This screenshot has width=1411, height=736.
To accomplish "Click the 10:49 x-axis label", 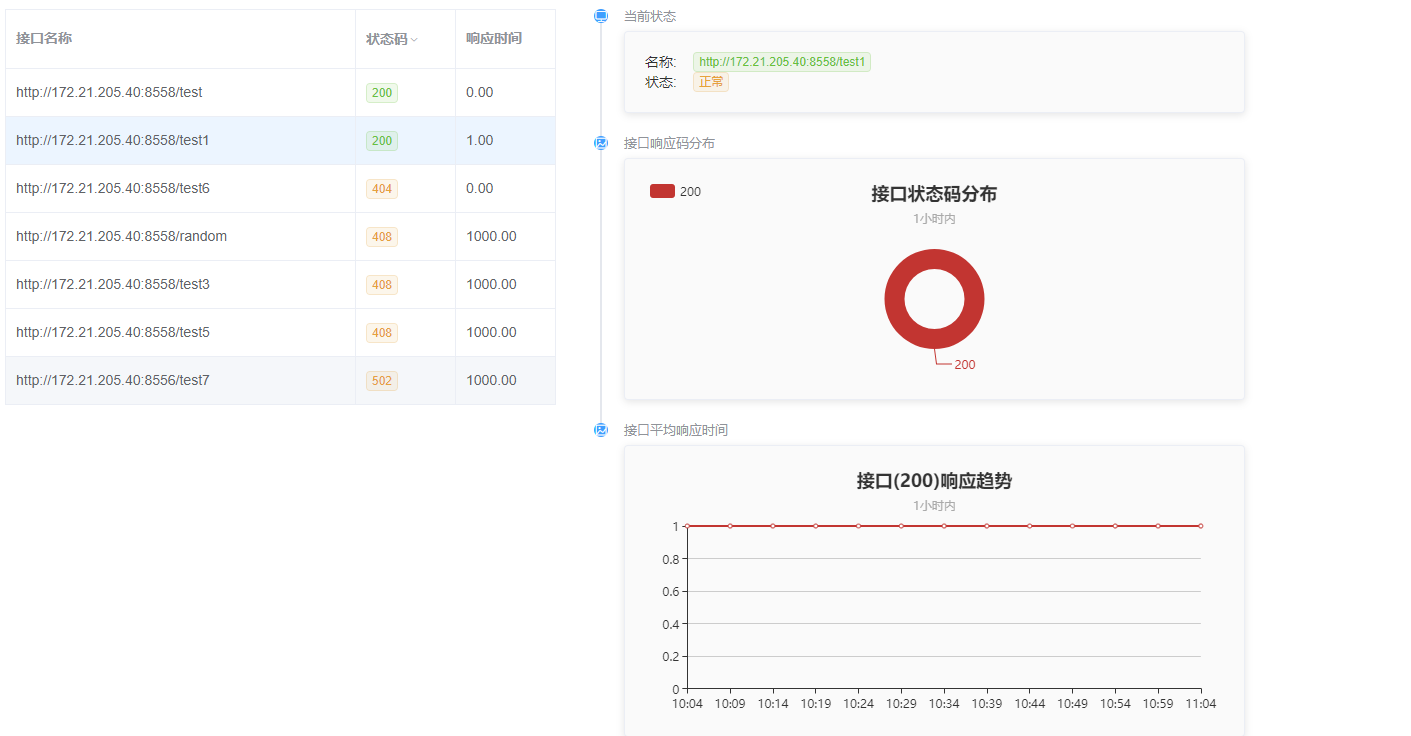I will tap(1073, 704).
